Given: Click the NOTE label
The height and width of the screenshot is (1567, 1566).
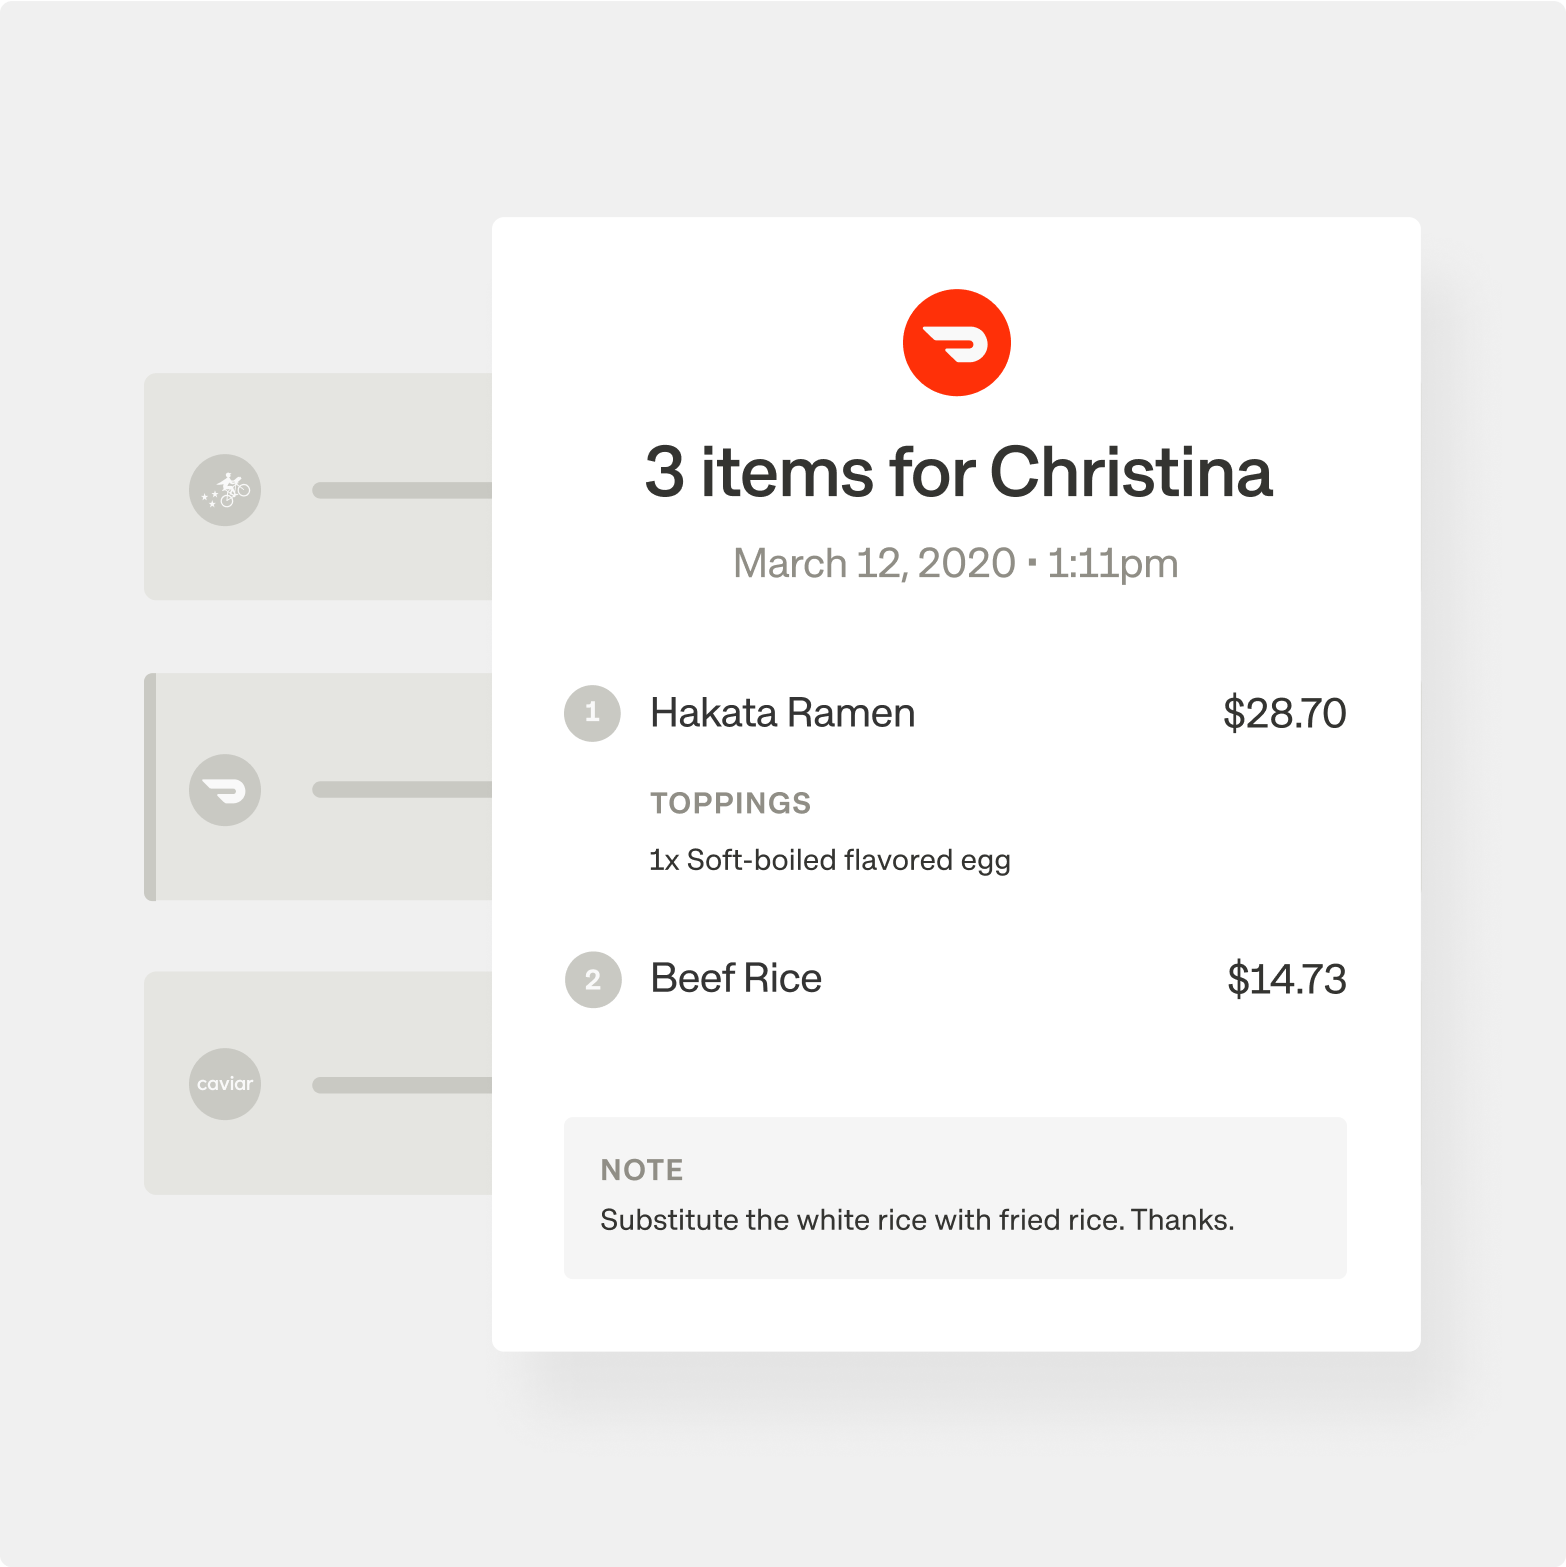Looking at the screenshot, I should click(x=641, y=1170).
